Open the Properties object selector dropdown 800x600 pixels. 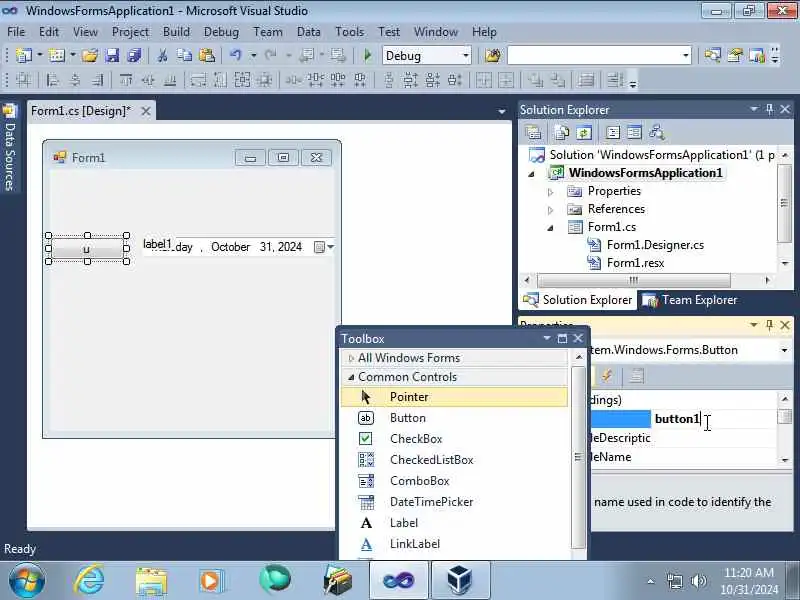[784, 350]
